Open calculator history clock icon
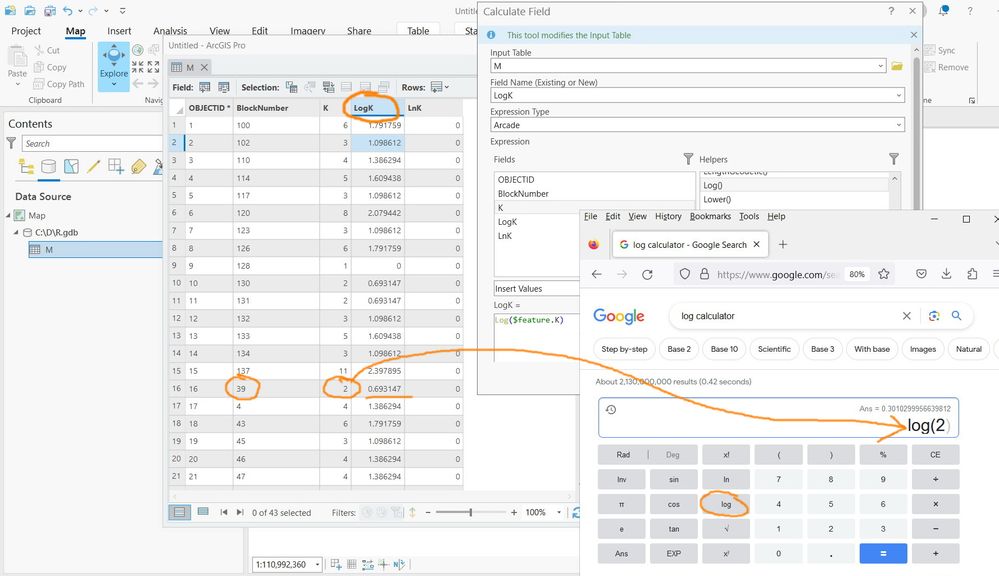999x576 pixels. (x=611, y=409)
